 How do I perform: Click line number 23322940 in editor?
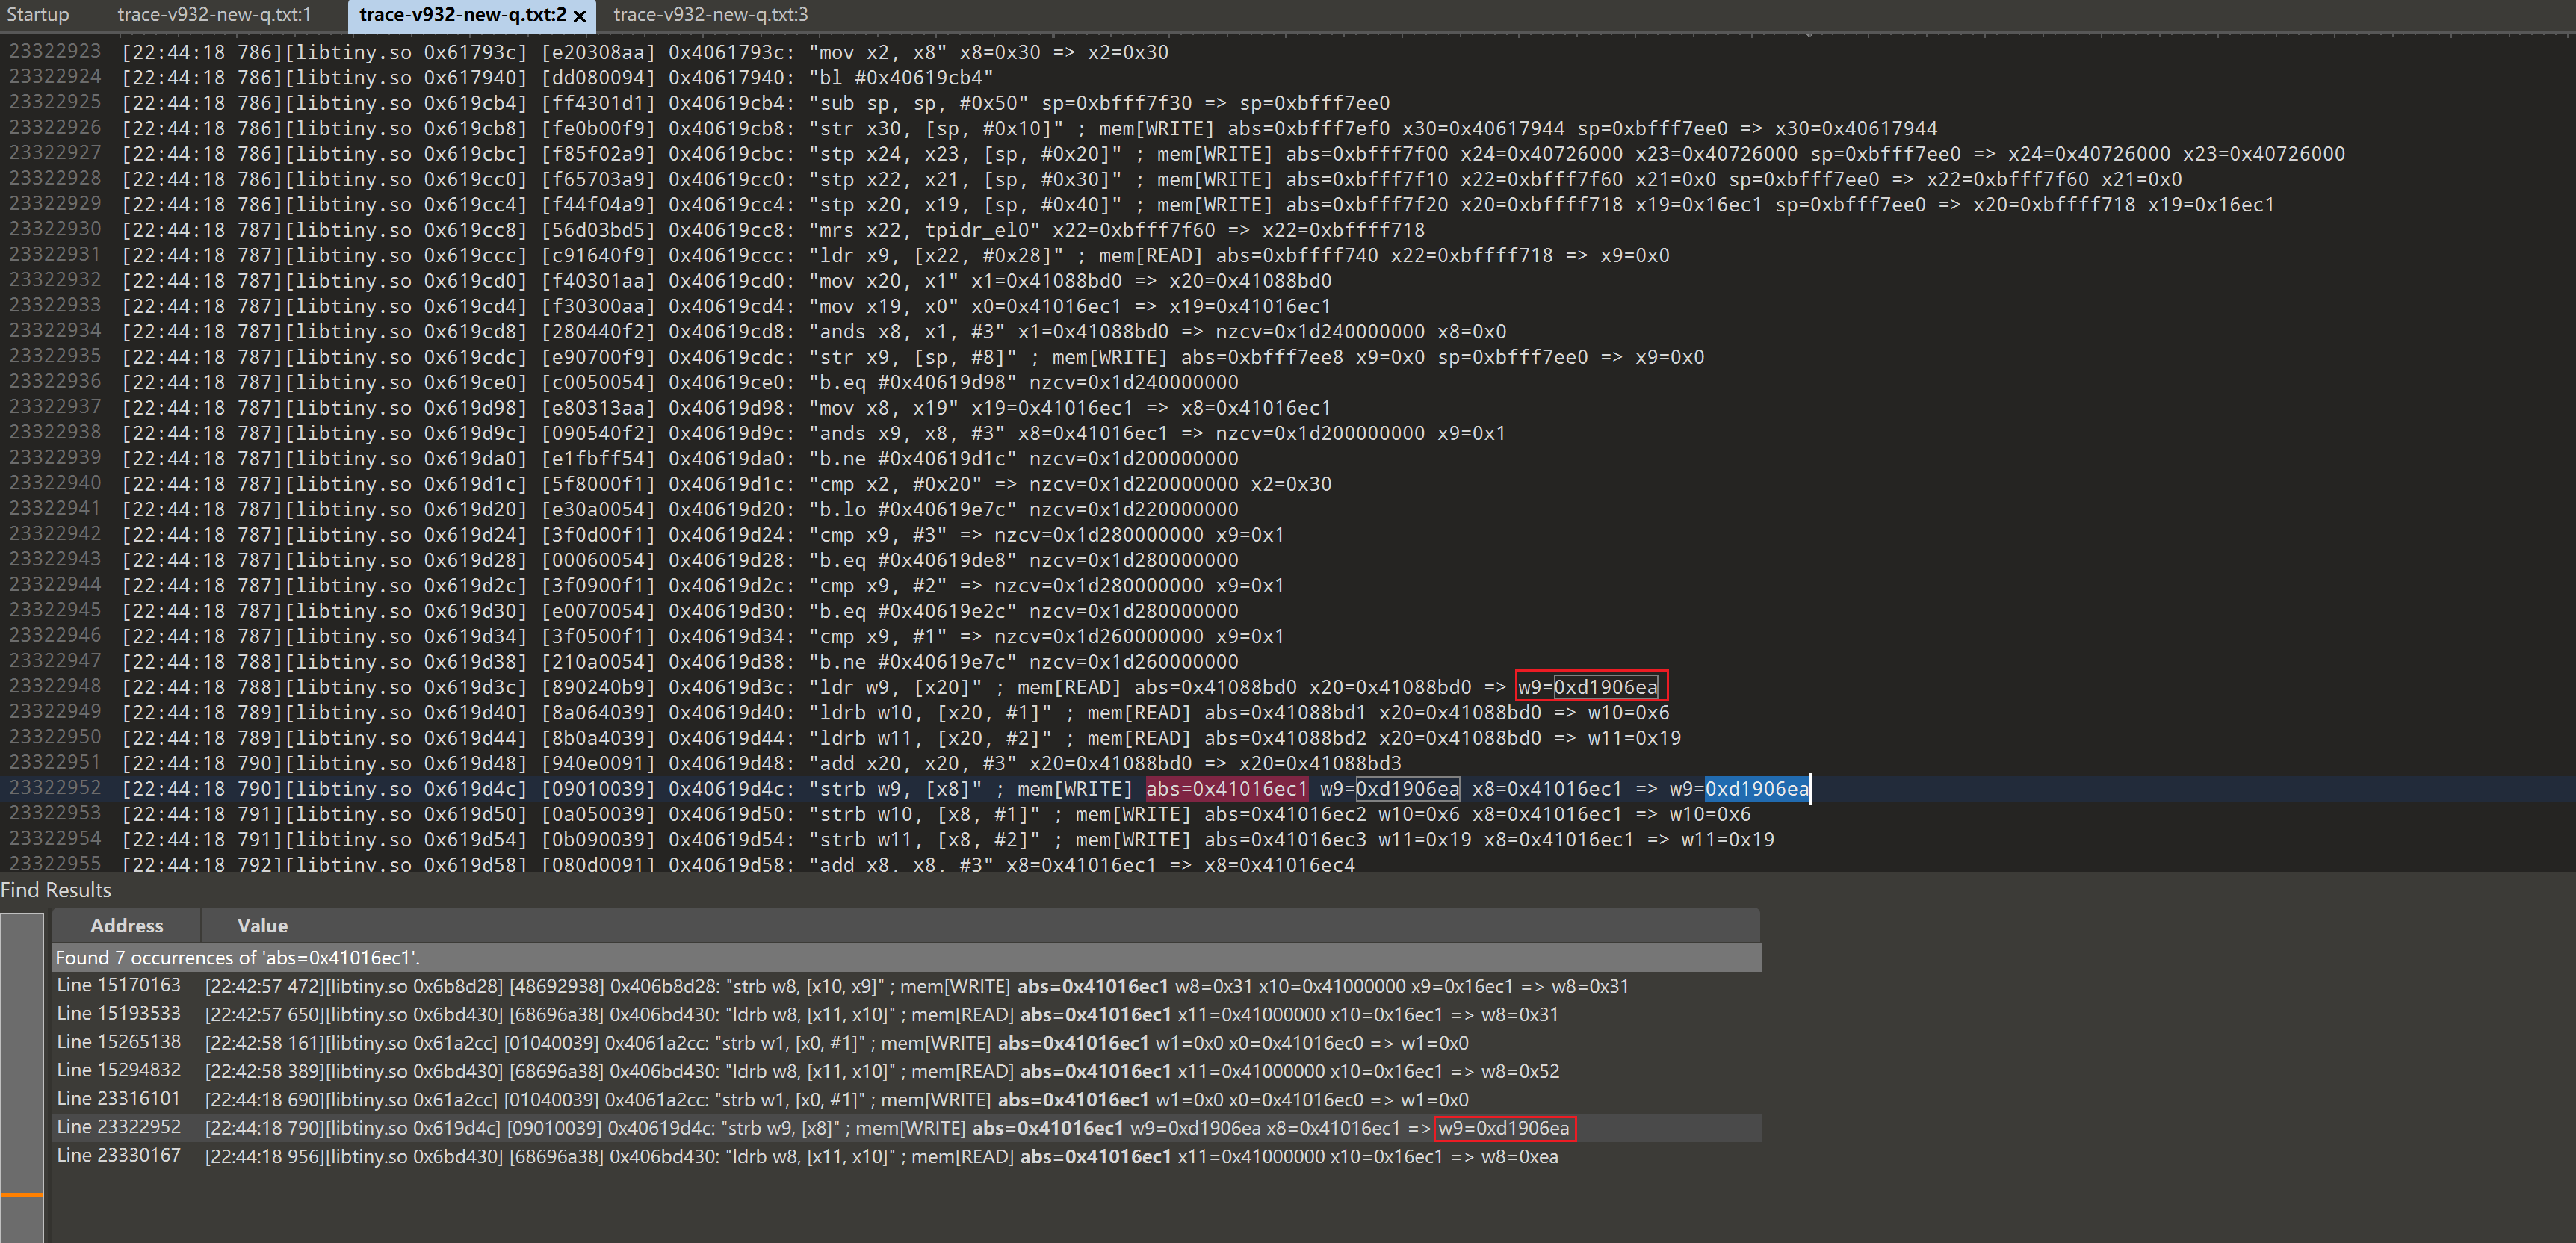point(55,483)
